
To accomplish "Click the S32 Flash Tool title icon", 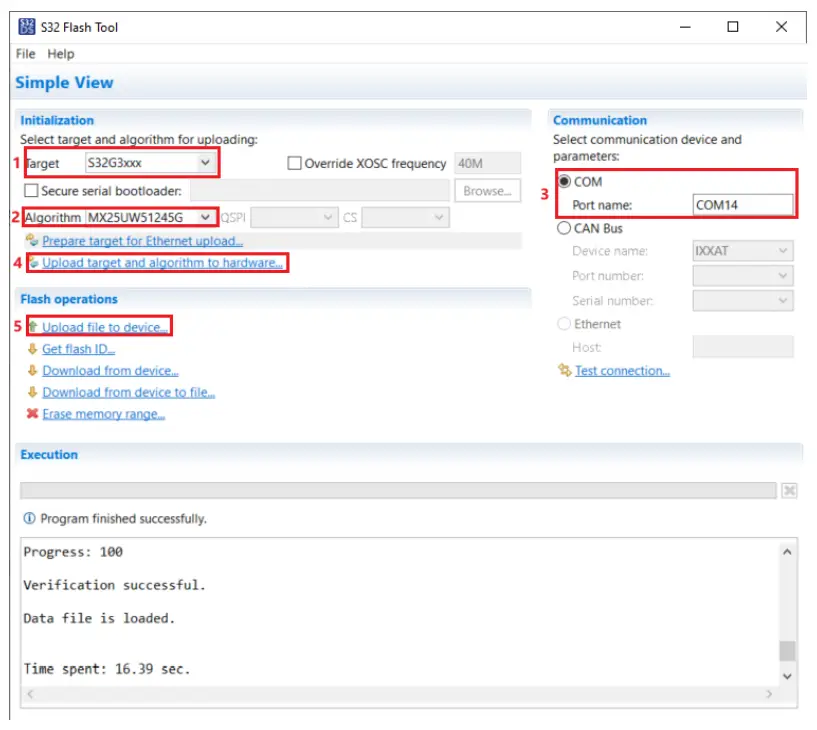I will point(27,27).
